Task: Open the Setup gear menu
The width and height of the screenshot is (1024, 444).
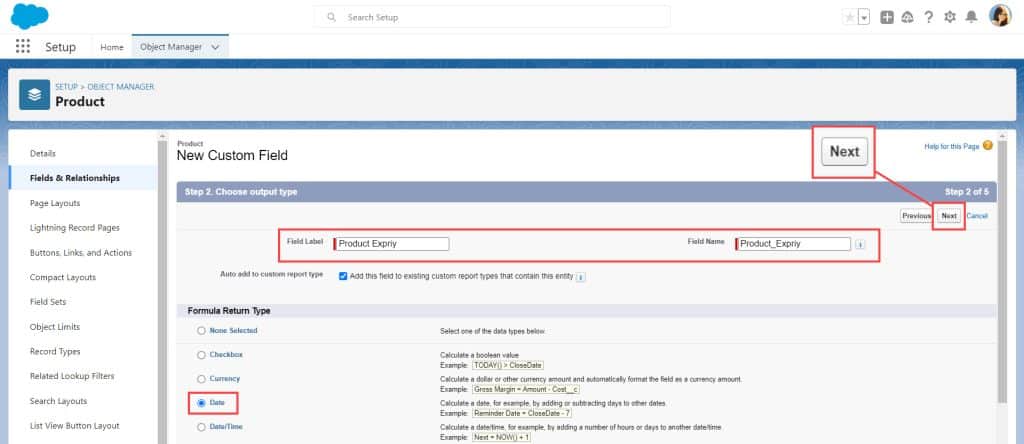Action: tap(950, 18)
